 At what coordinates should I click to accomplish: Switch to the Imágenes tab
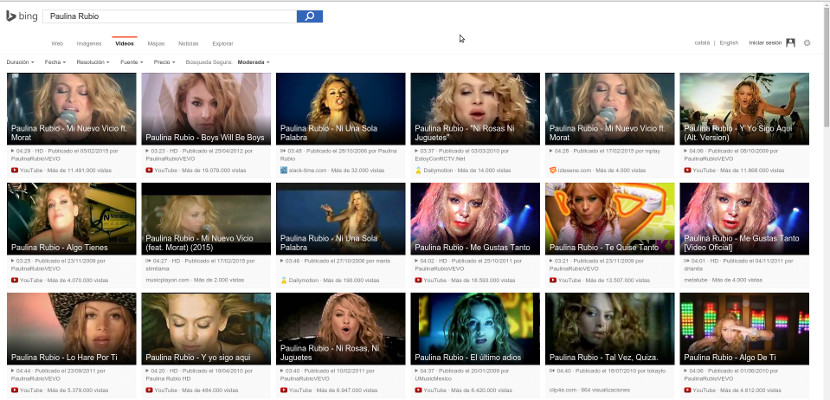click(89, 43)
